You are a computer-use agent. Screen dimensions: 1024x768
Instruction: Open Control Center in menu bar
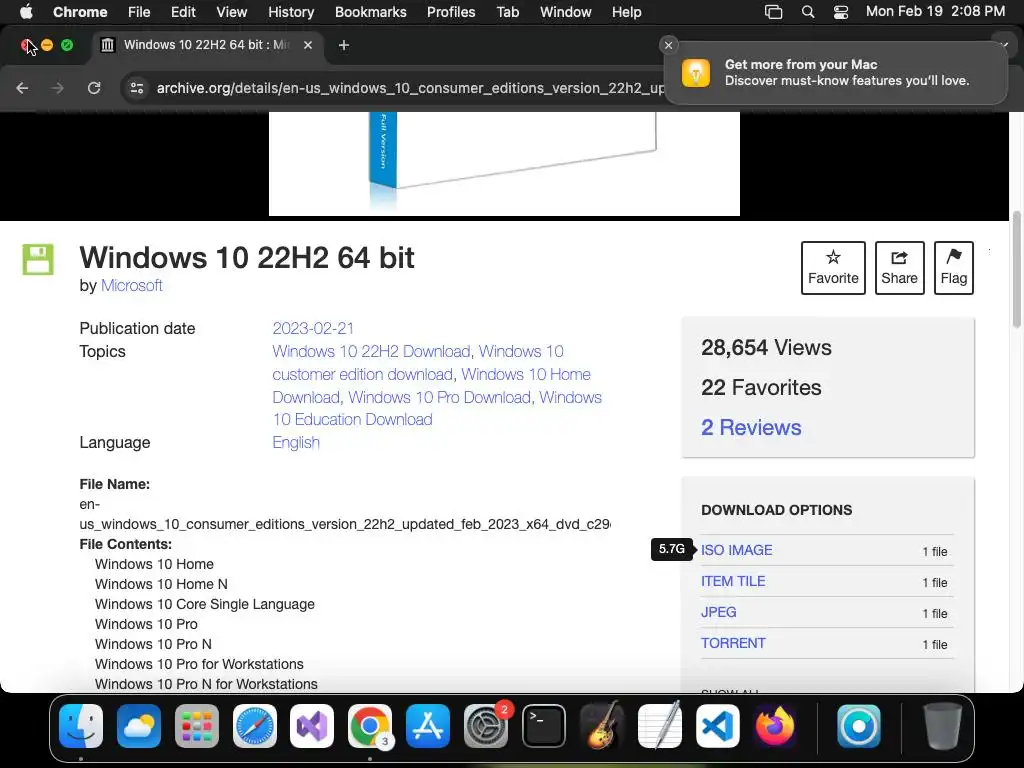pyautogui.click(x=840, y=12)
